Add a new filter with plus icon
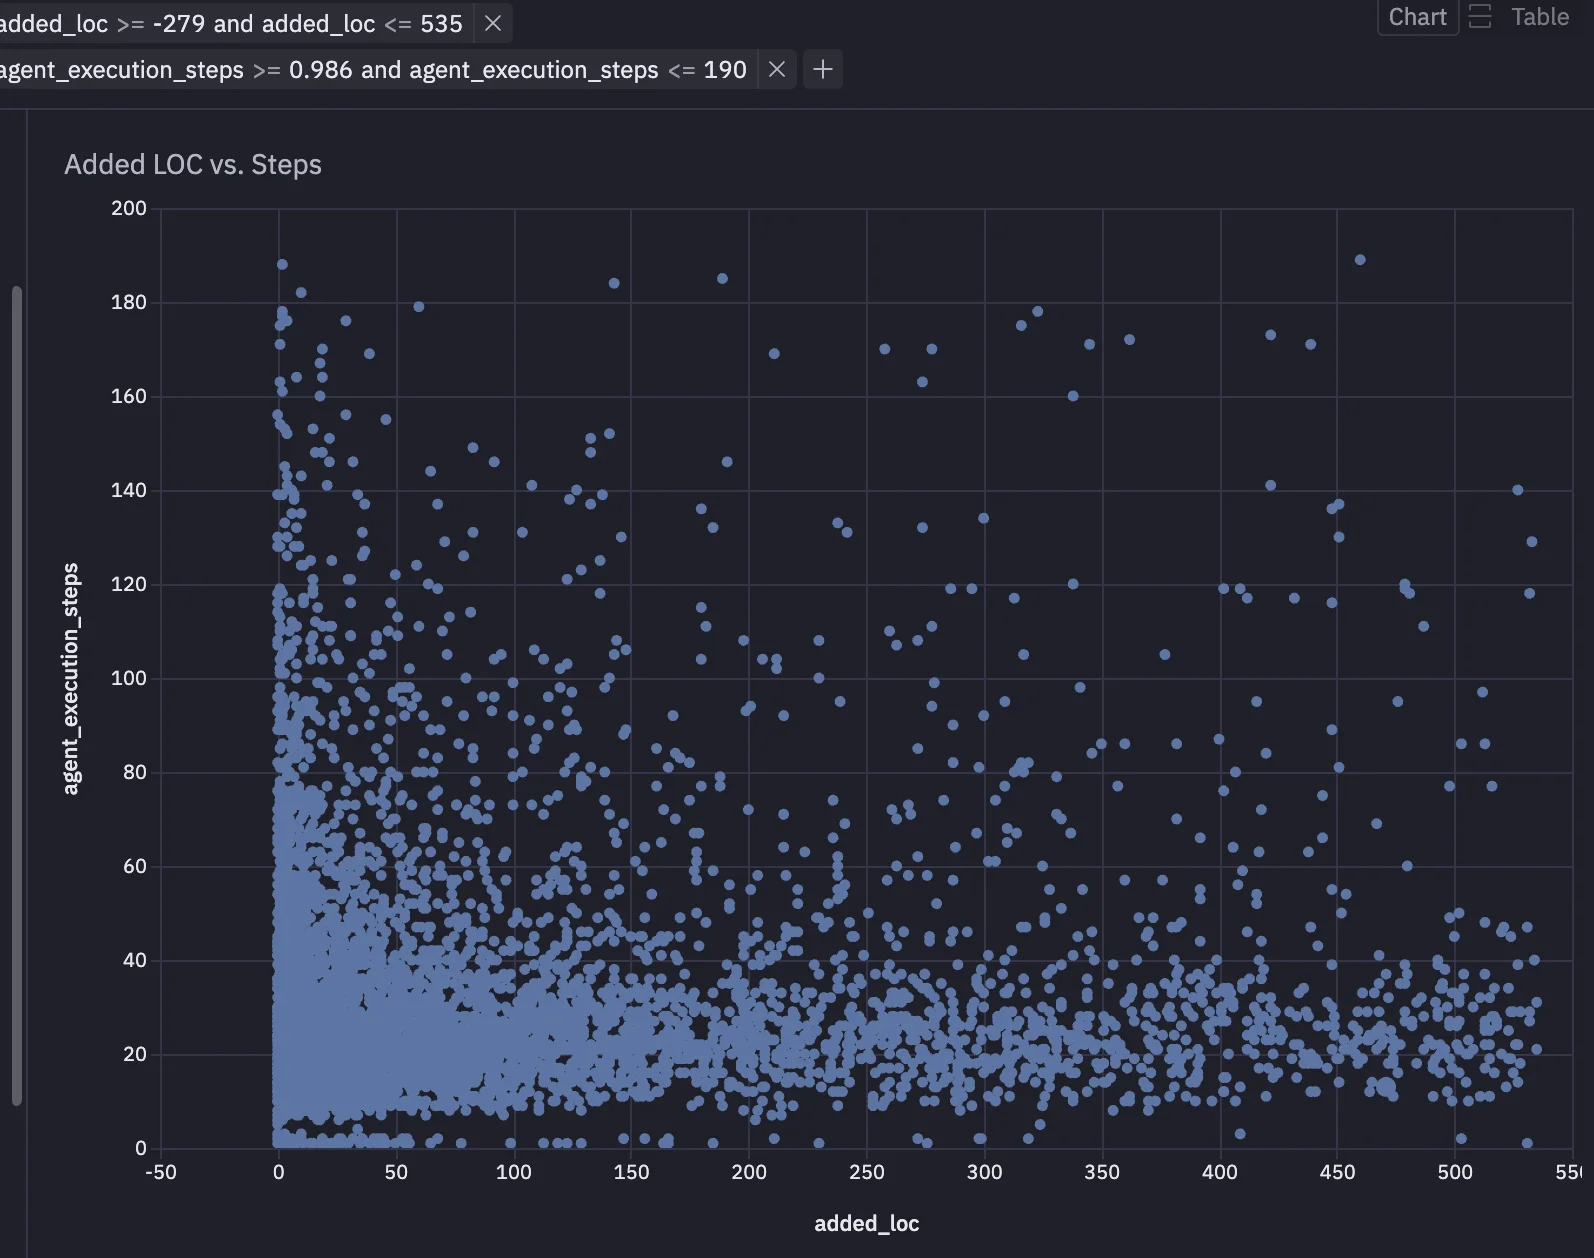The width and height of the screenshot is (1594, 1258). coord(822,69)
